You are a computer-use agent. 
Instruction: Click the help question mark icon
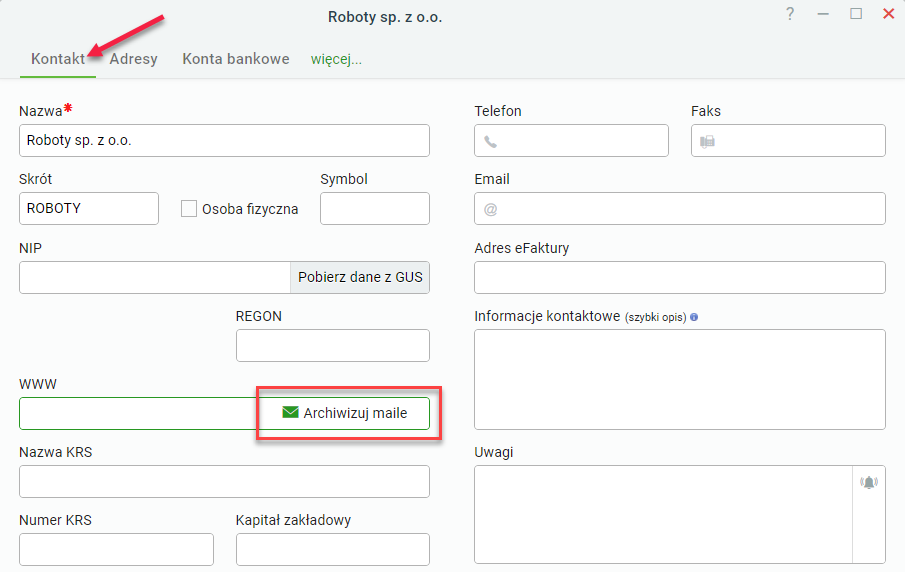coord(790,14)
